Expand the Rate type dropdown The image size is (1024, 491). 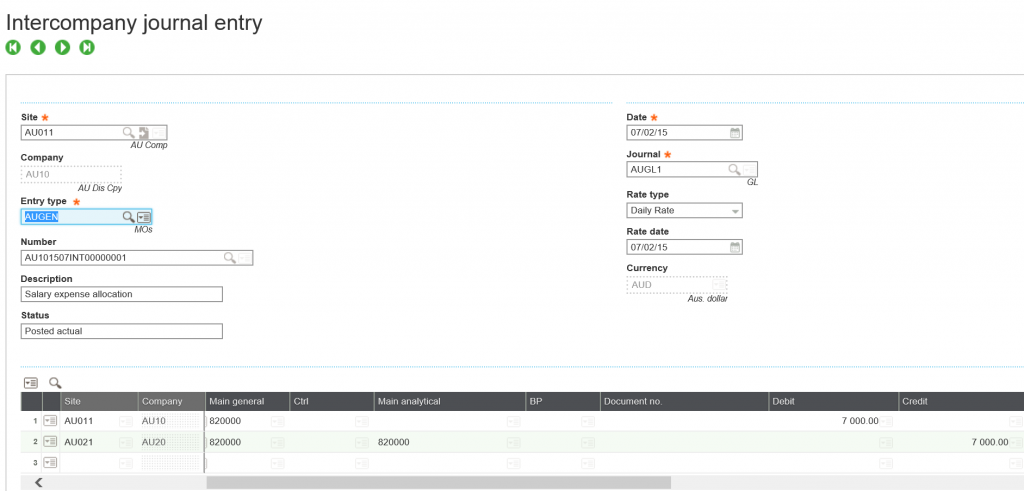coord(735,211)
